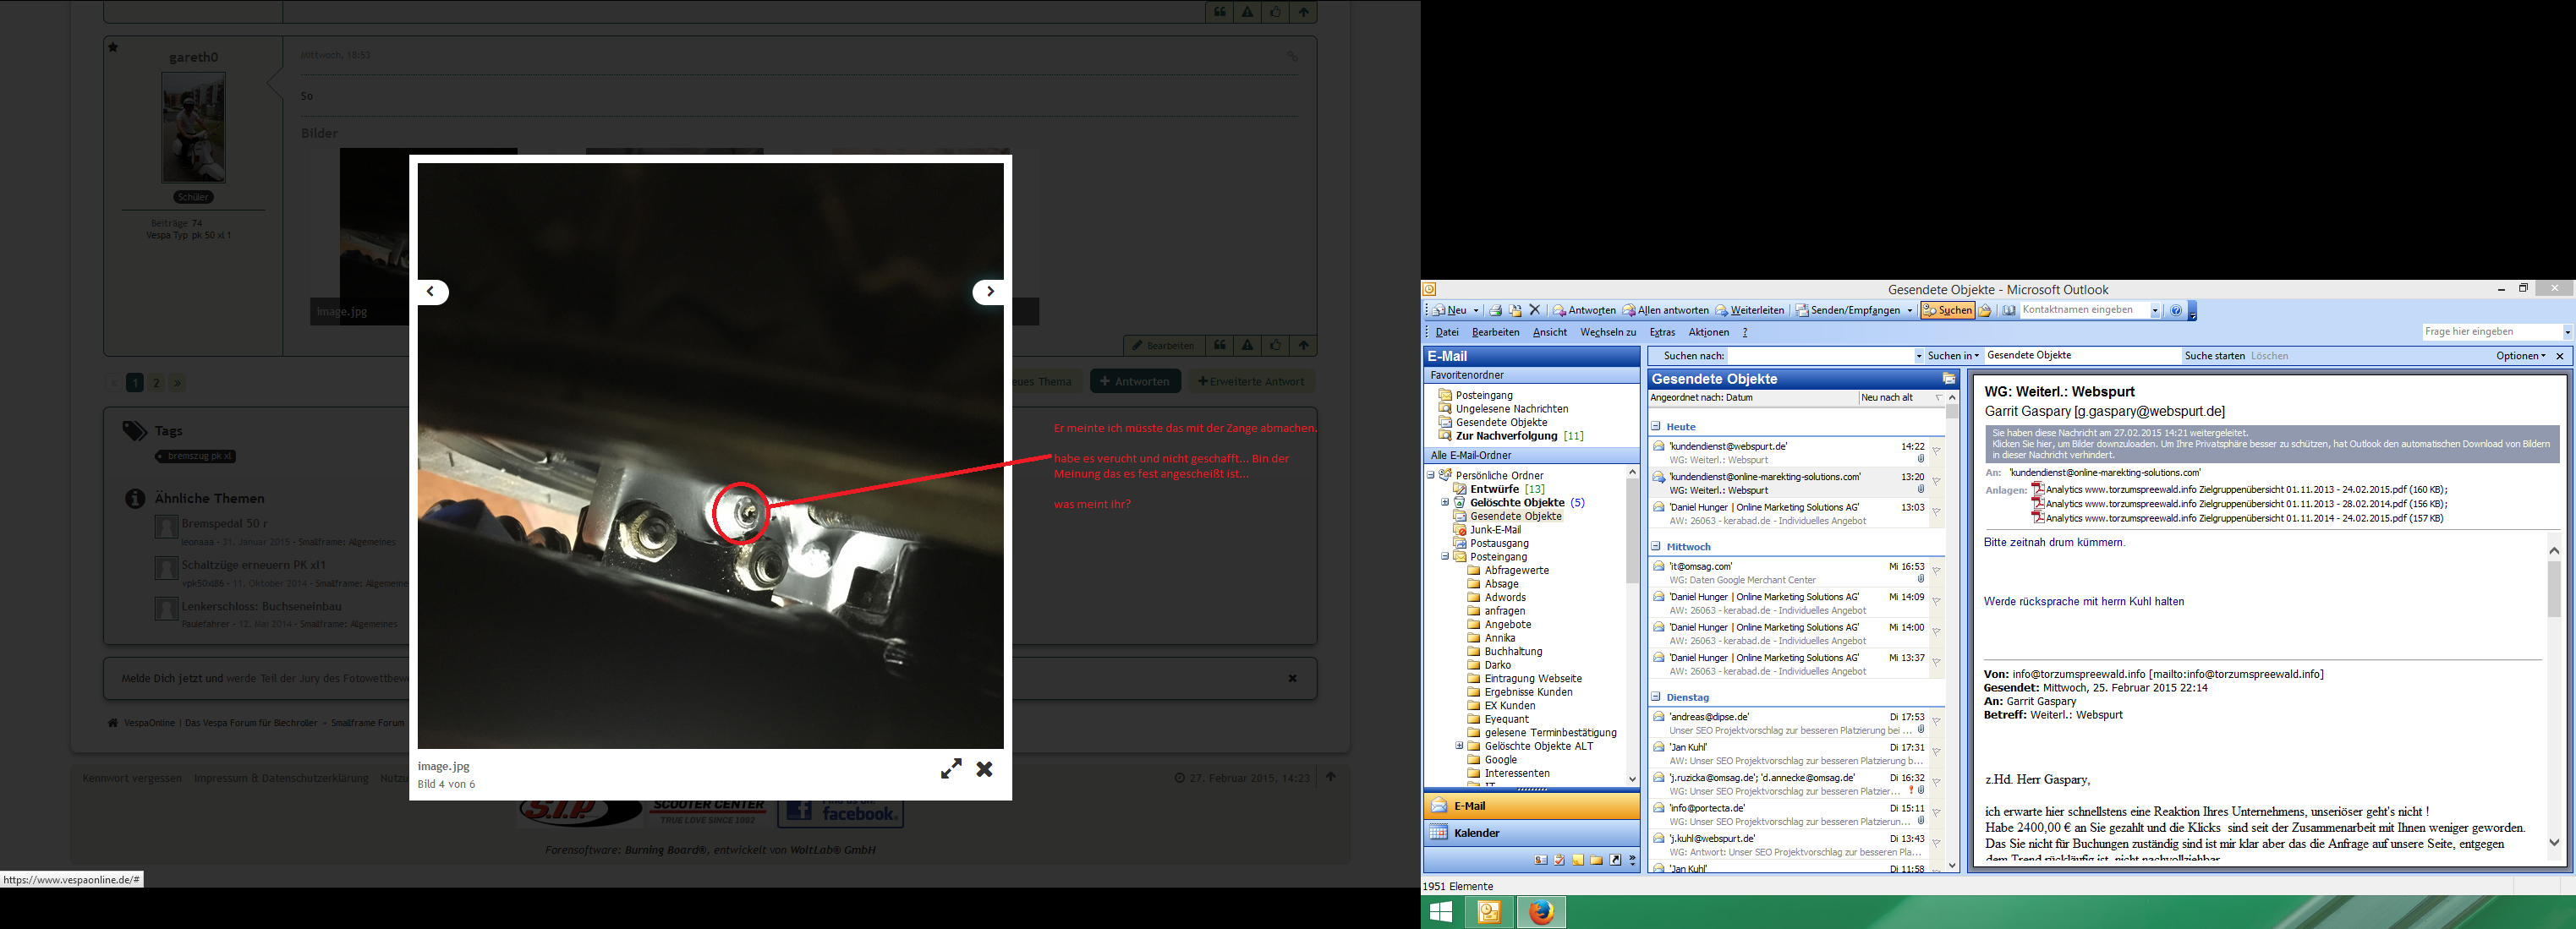Toggle the Suchen search pane button
This screenshot has width=2576, height=929.
(x=1947, y=311)
